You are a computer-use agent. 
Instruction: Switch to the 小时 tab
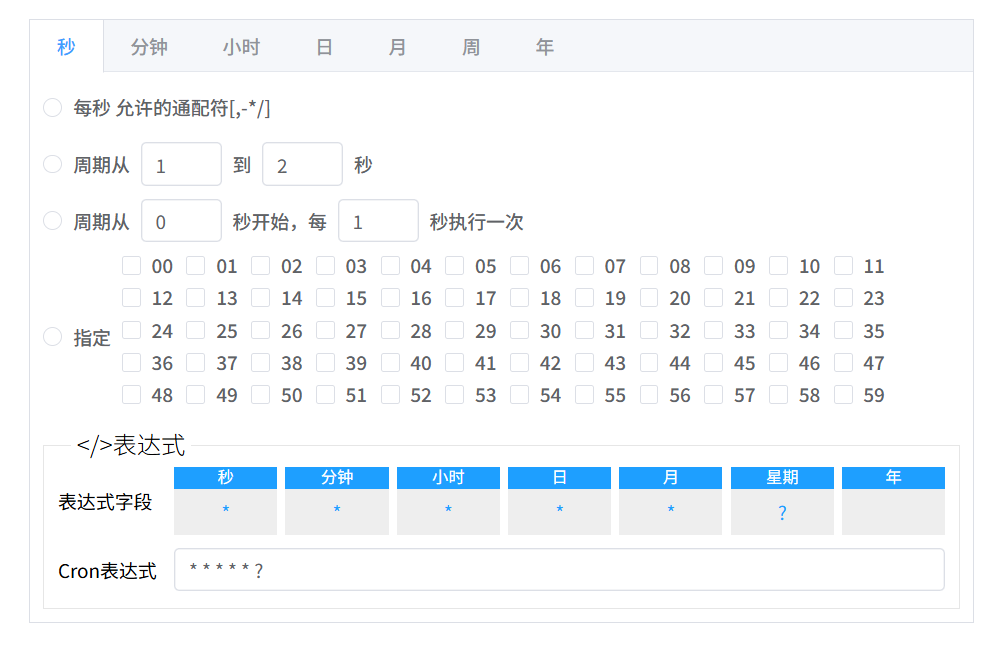pyautogui.click(x=241, y=46)
